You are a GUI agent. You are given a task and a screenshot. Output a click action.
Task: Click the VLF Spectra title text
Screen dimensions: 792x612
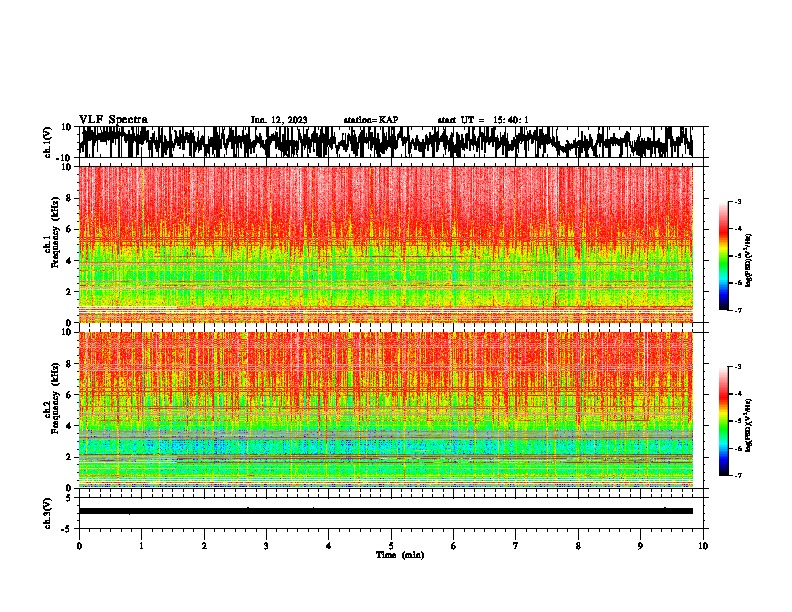[x=113, y=120]
